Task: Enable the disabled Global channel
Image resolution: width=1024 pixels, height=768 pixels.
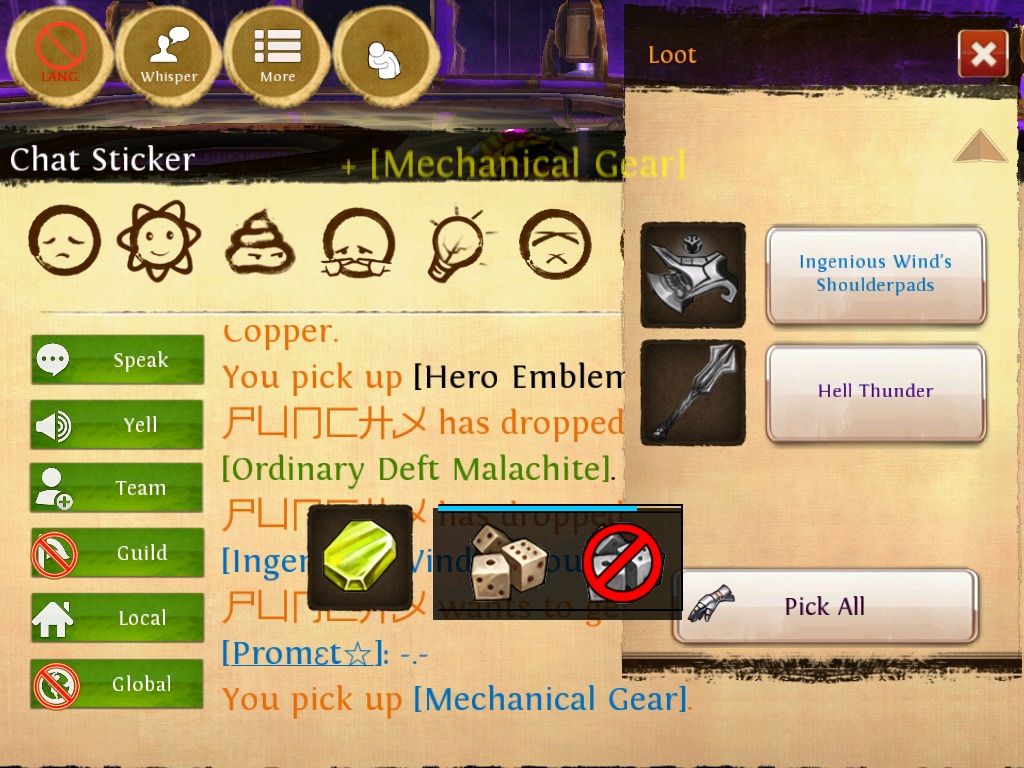Action: pyautogui.click(x=117, y=684)
